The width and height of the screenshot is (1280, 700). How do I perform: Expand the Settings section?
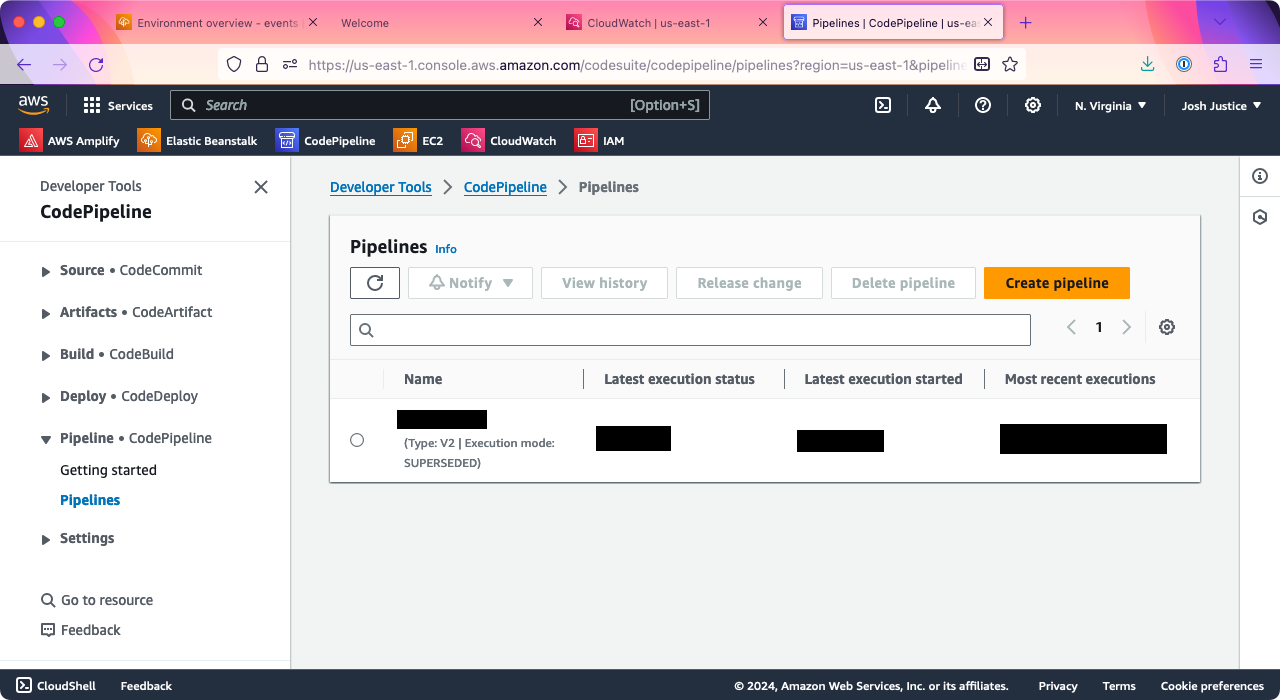tap(46, 539)
